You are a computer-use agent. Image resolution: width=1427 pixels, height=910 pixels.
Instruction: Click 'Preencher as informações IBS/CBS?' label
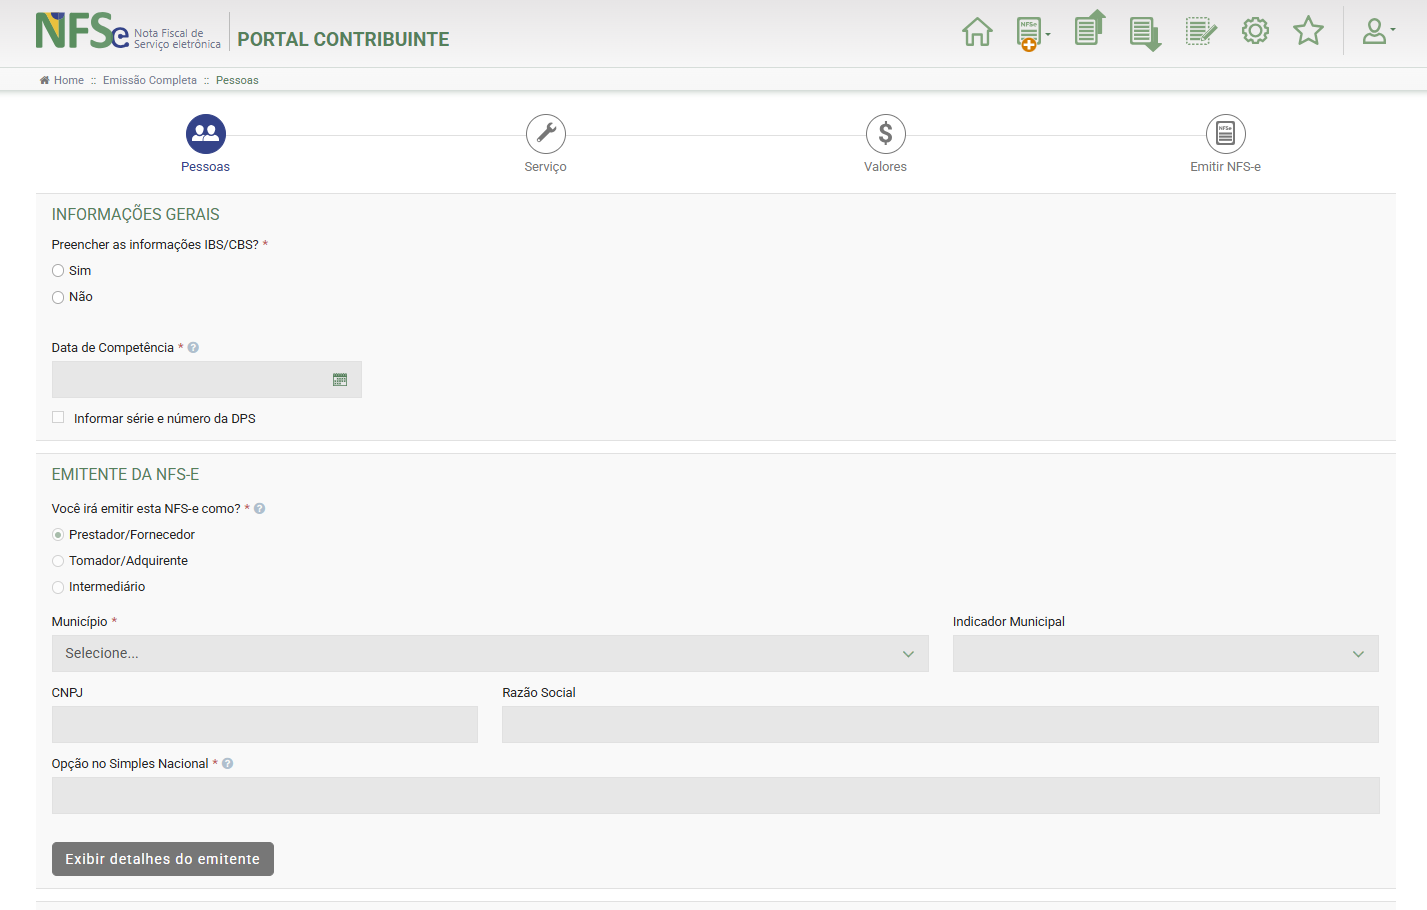tap(155, 245)
